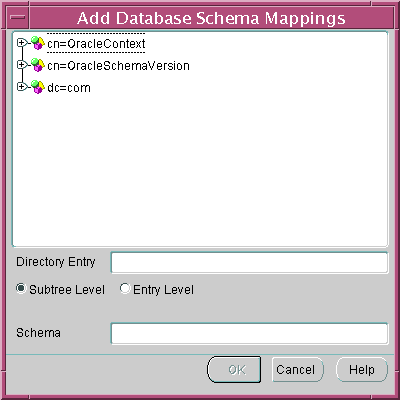Open Help for schema mappings
Image resolution: width=400 pixels, height=400 pixels.
tap(362, 369)
